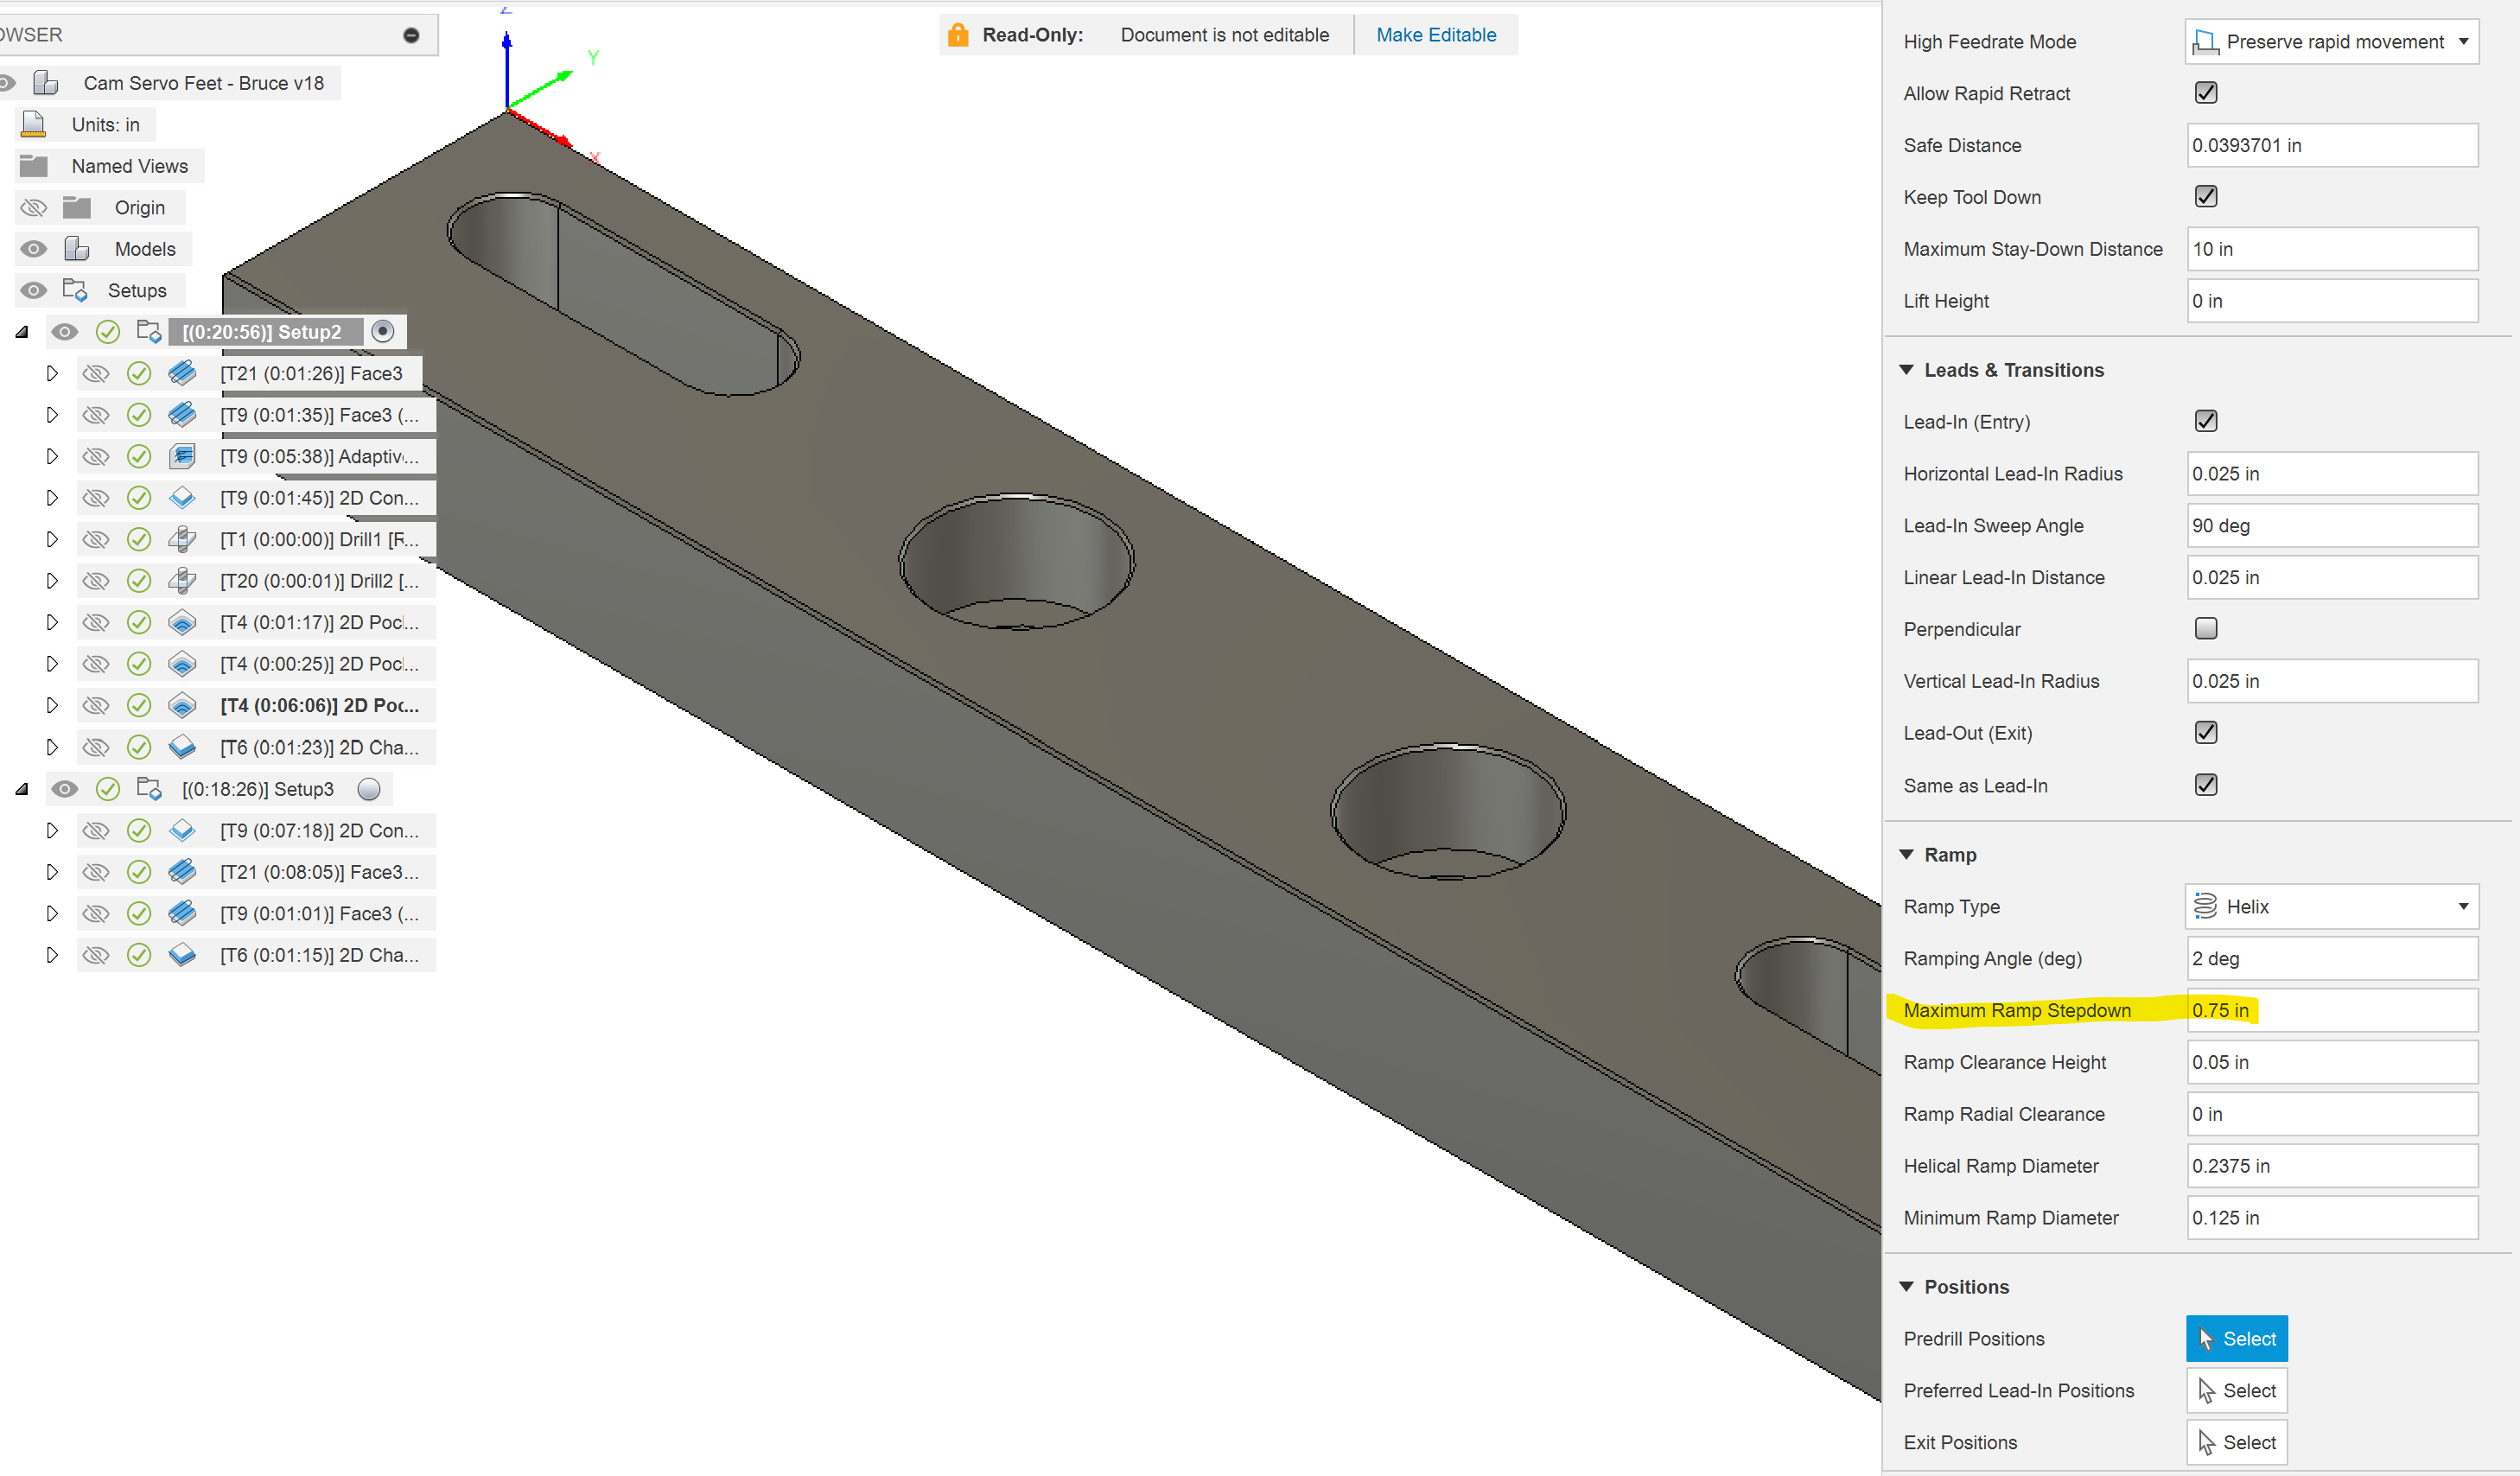2520x1476 pixels.
Task: Click the Units icon in the browser tree
Action: pyautogui.click(x=34, y=123)
